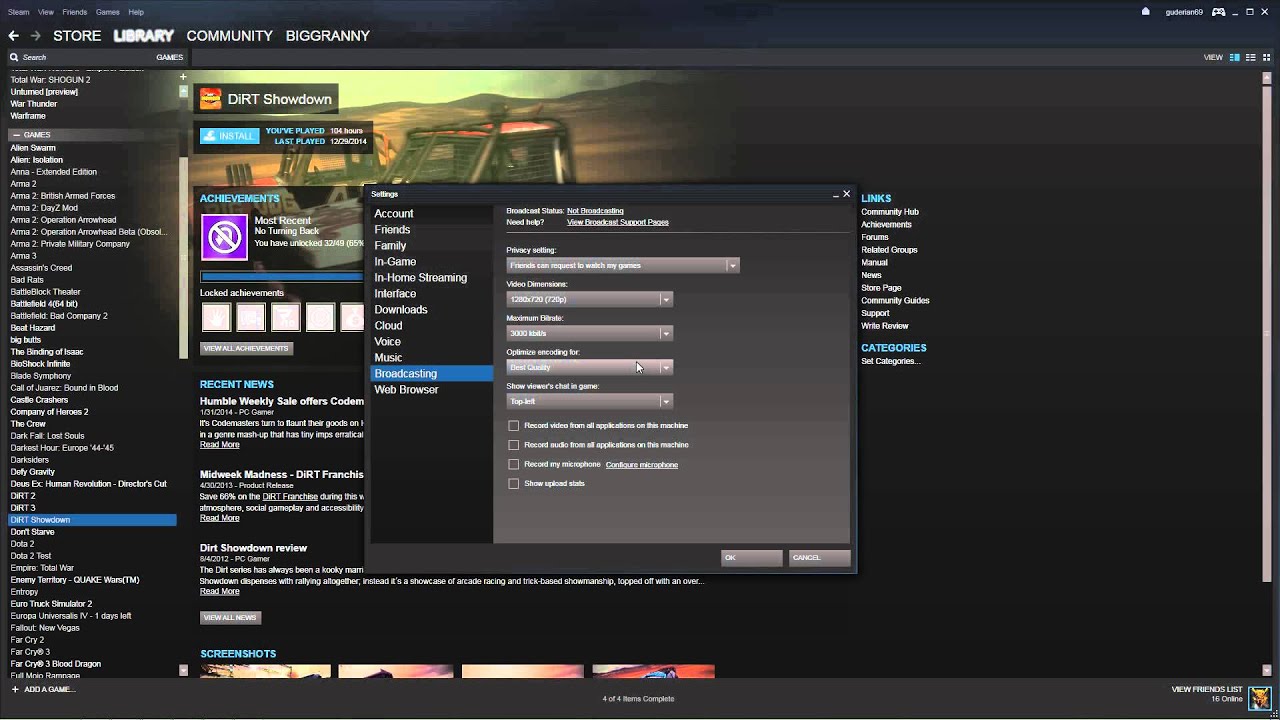Click CANCEL in Settings dialog
1280x720 pixels.
click(819, 558)
